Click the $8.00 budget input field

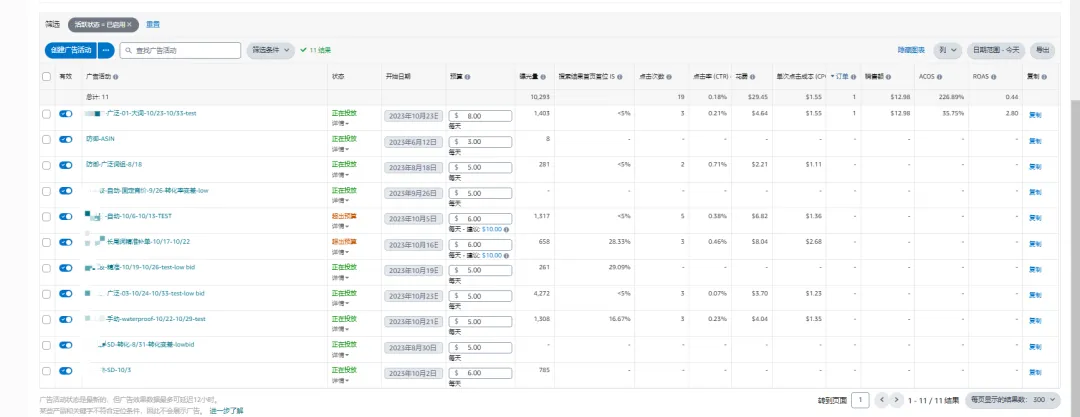point(480,116)
